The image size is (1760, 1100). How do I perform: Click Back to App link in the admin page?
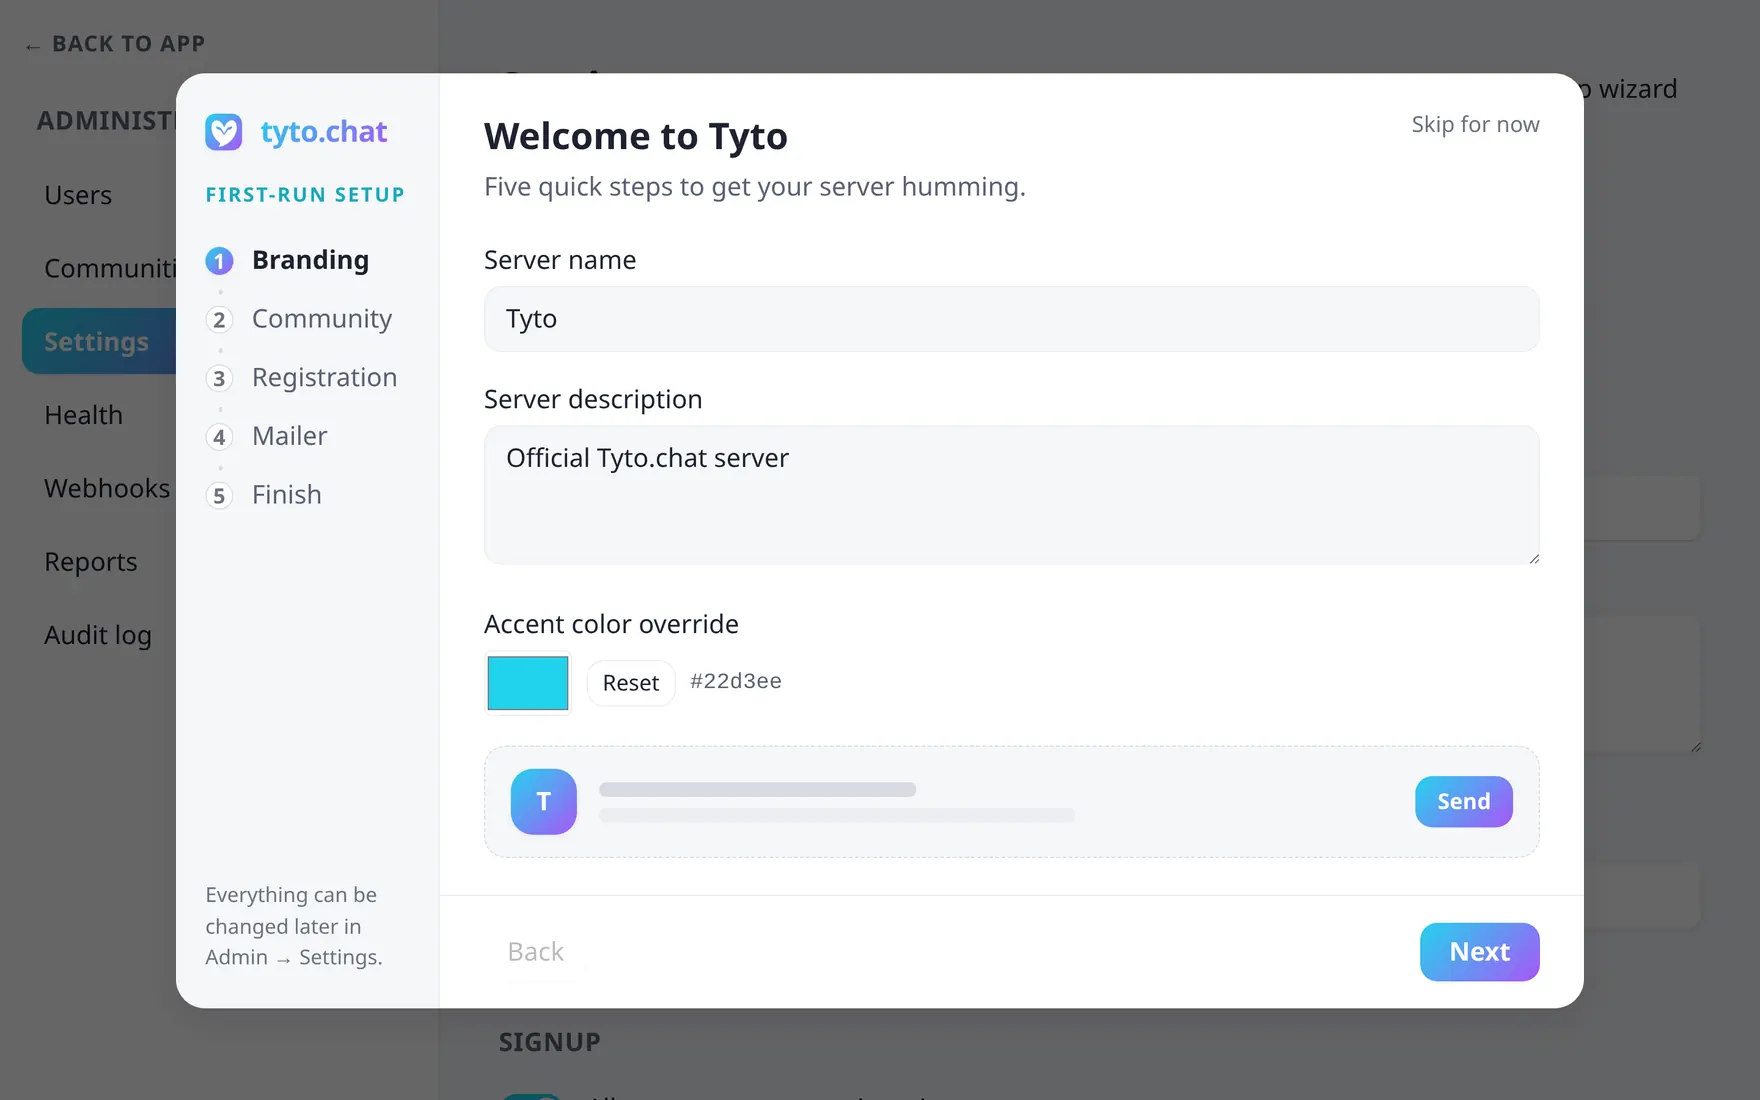pyautogui.click(x=115, y=44)
